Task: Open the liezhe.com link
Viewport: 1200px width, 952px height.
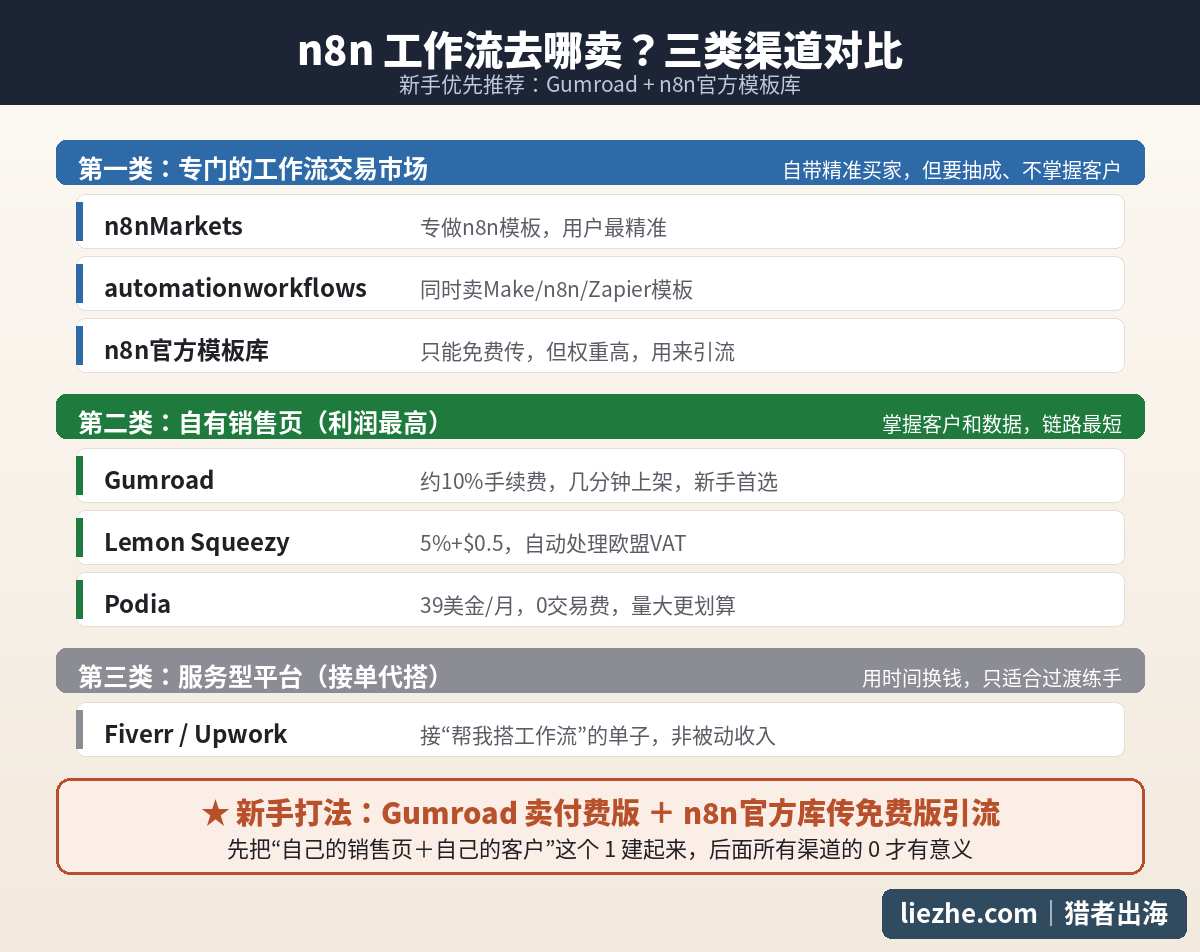Action: (968, 913)
